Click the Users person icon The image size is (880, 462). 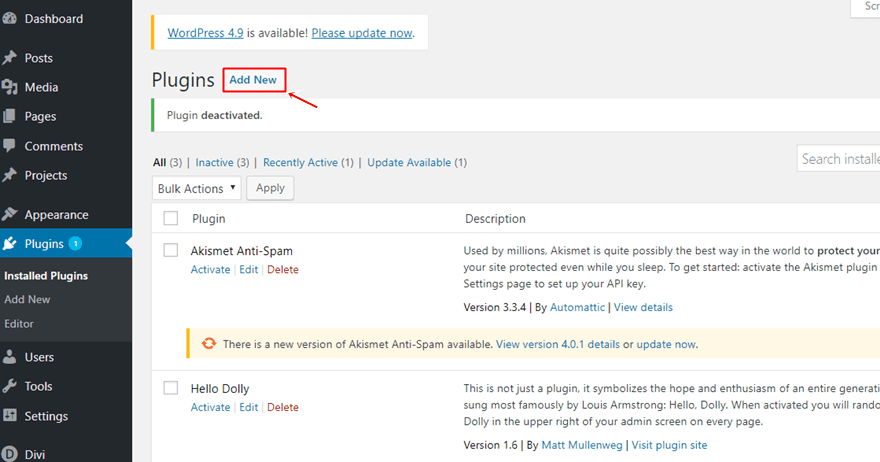(x=10, y=357)
